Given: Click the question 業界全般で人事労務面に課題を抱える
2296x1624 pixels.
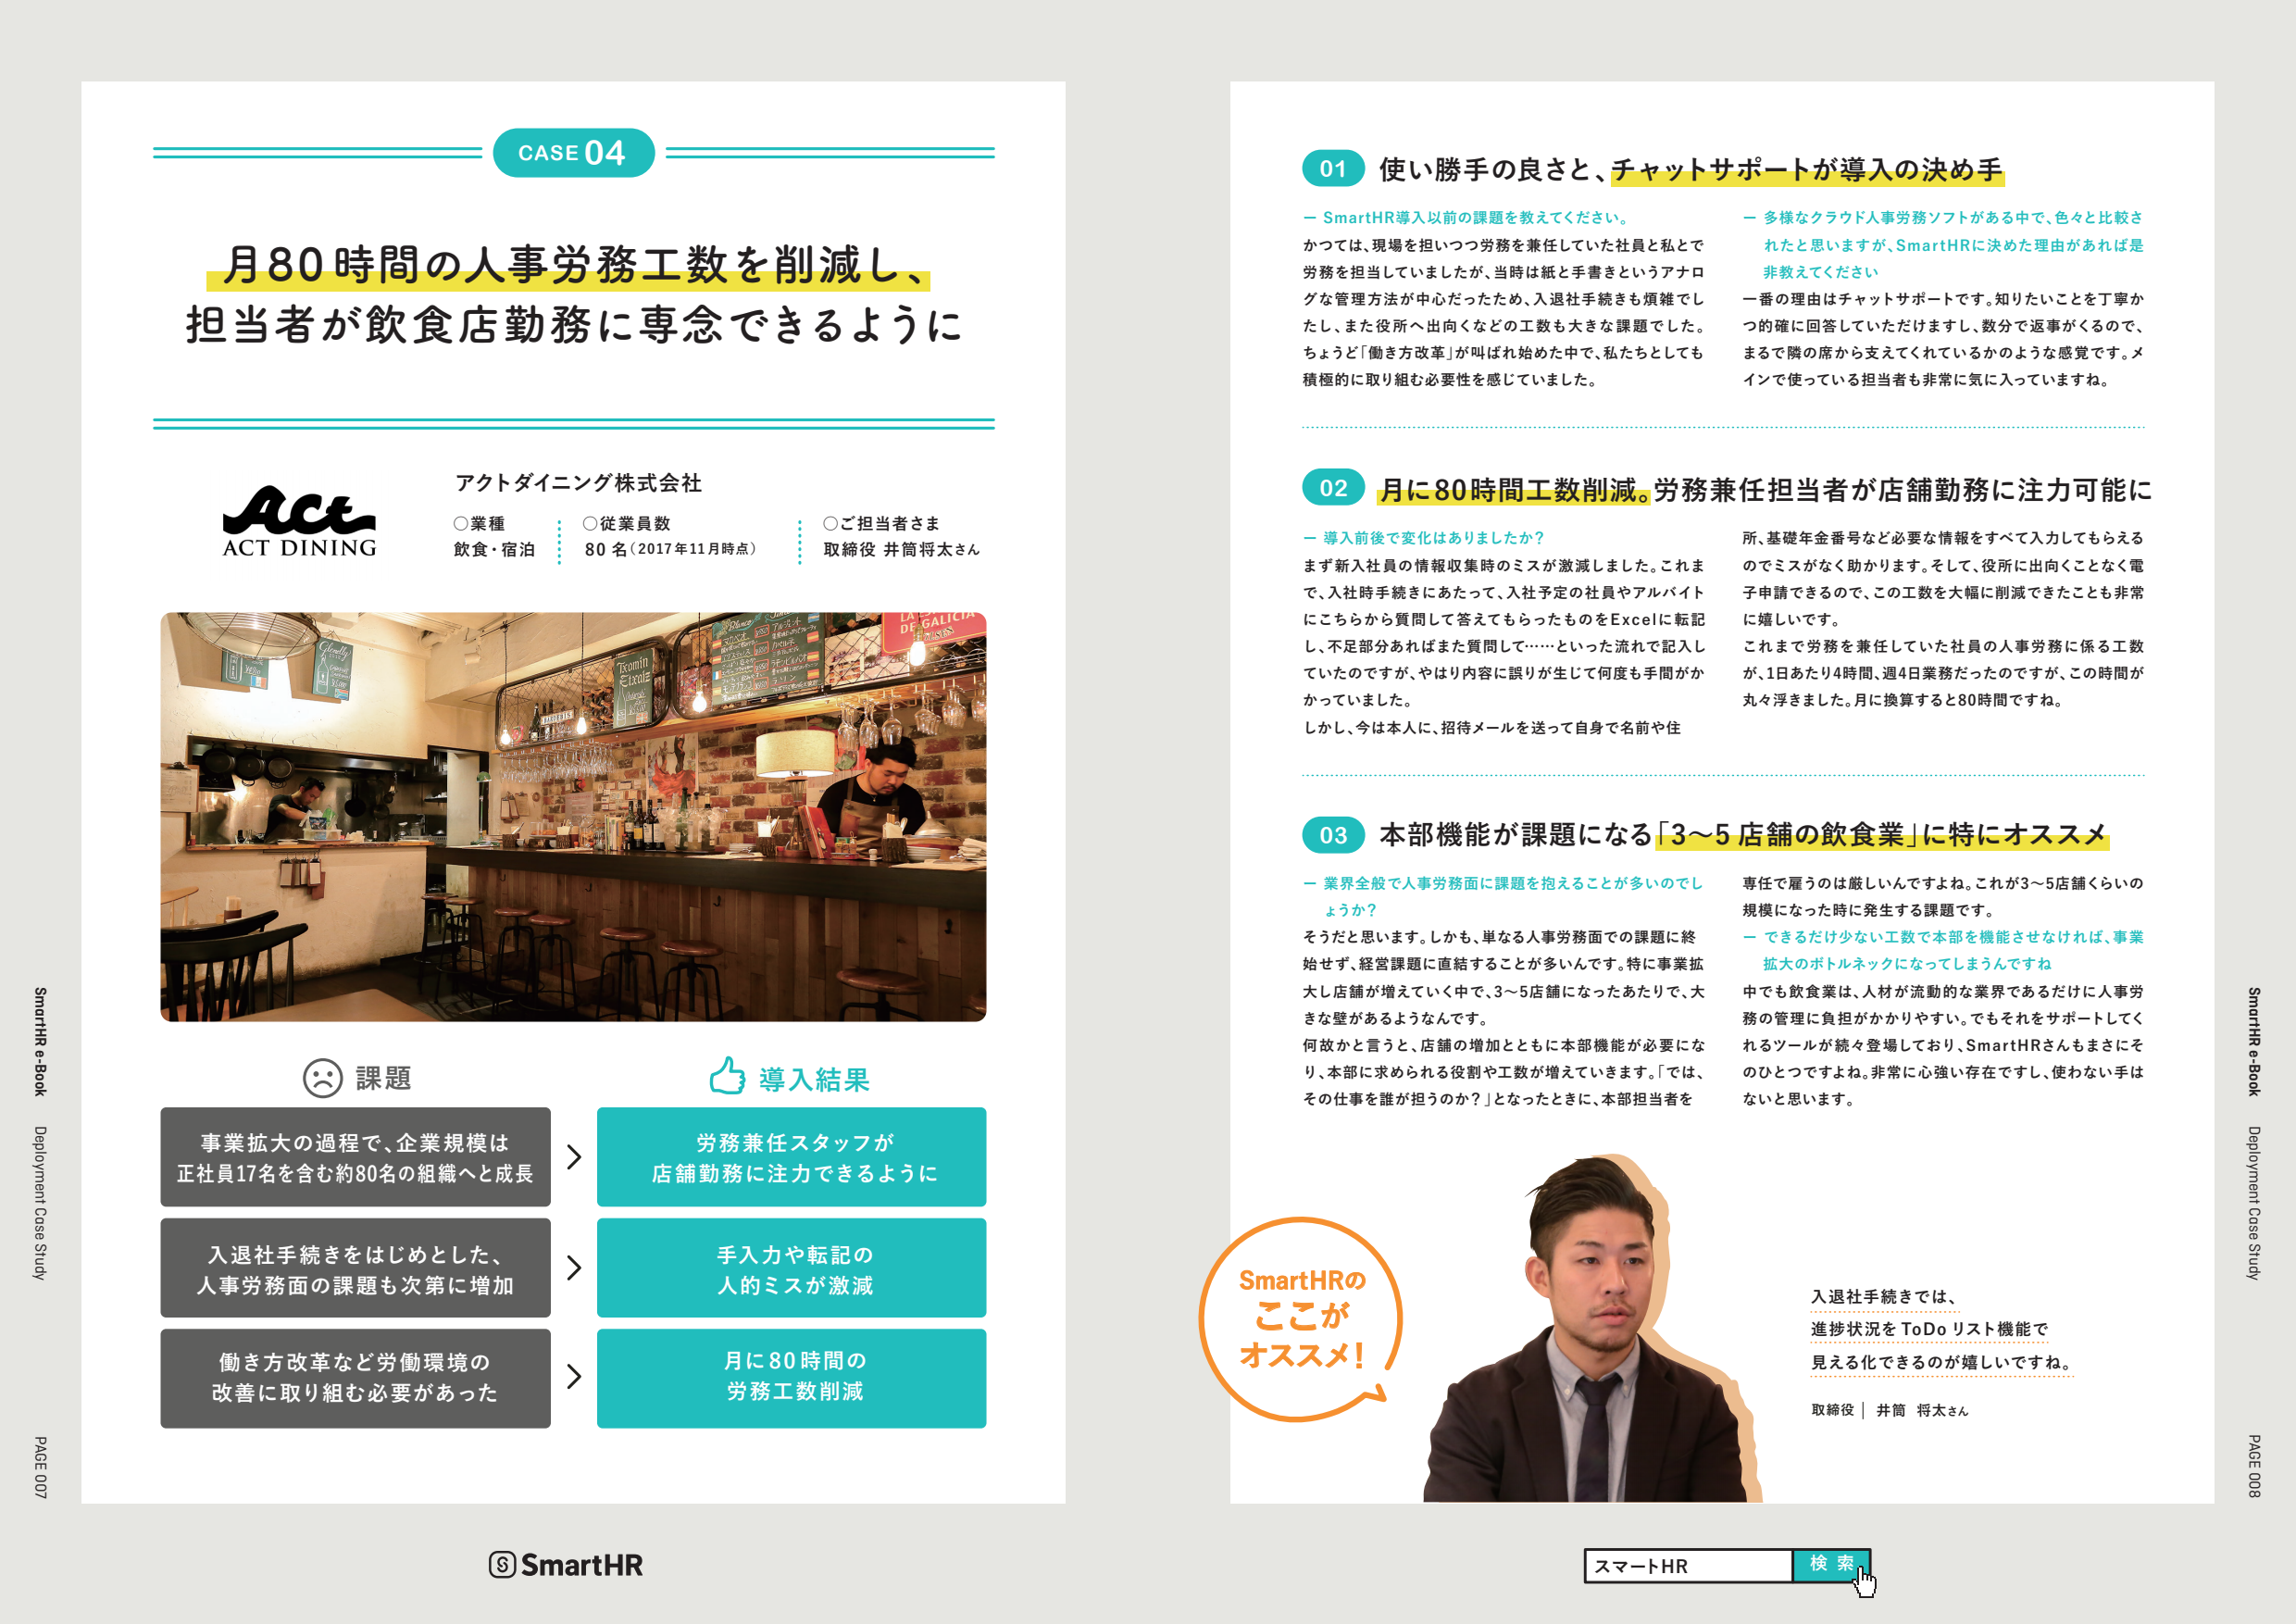Looking at the screenshot, I should pos(1503,896).
